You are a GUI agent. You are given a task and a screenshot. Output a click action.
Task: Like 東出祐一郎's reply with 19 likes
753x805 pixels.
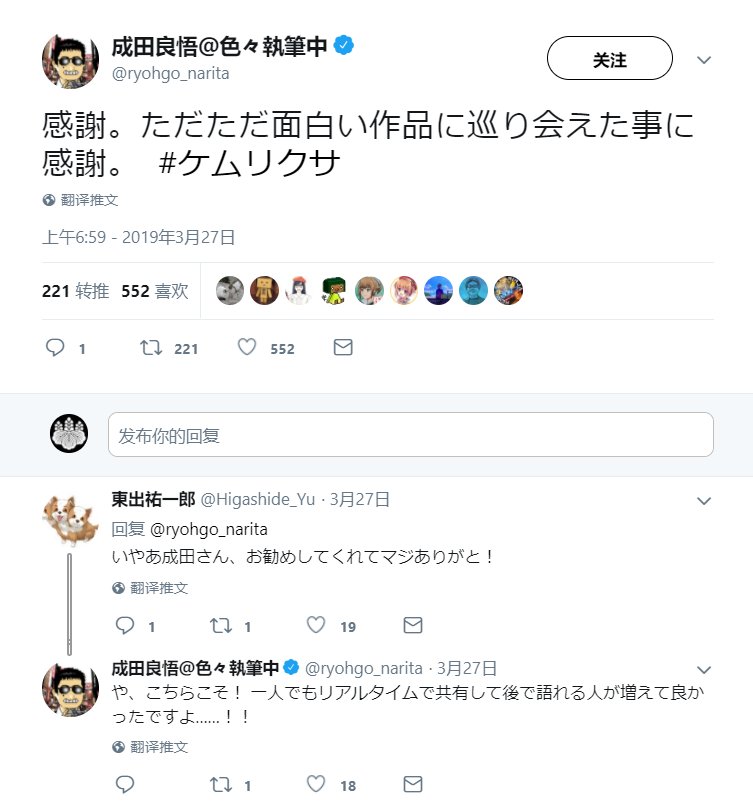coord(316,626)
